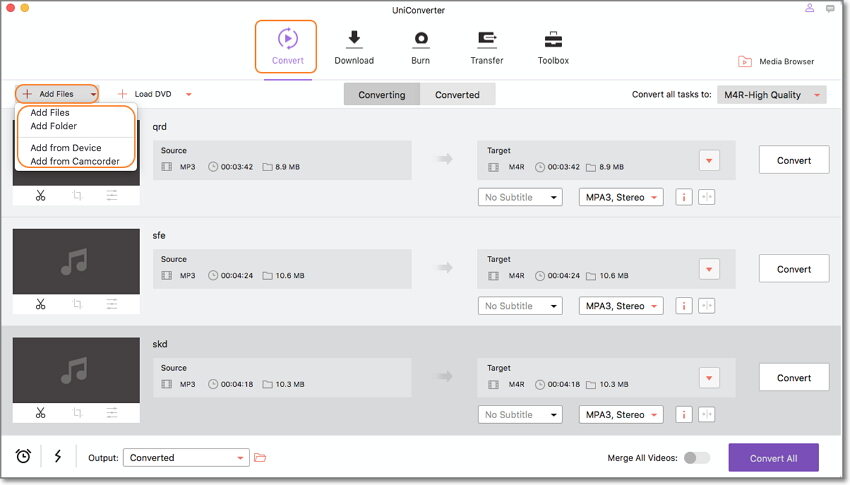Open the Download section
The width and height of the screenshot is (850, 485).
click(354, 47)
